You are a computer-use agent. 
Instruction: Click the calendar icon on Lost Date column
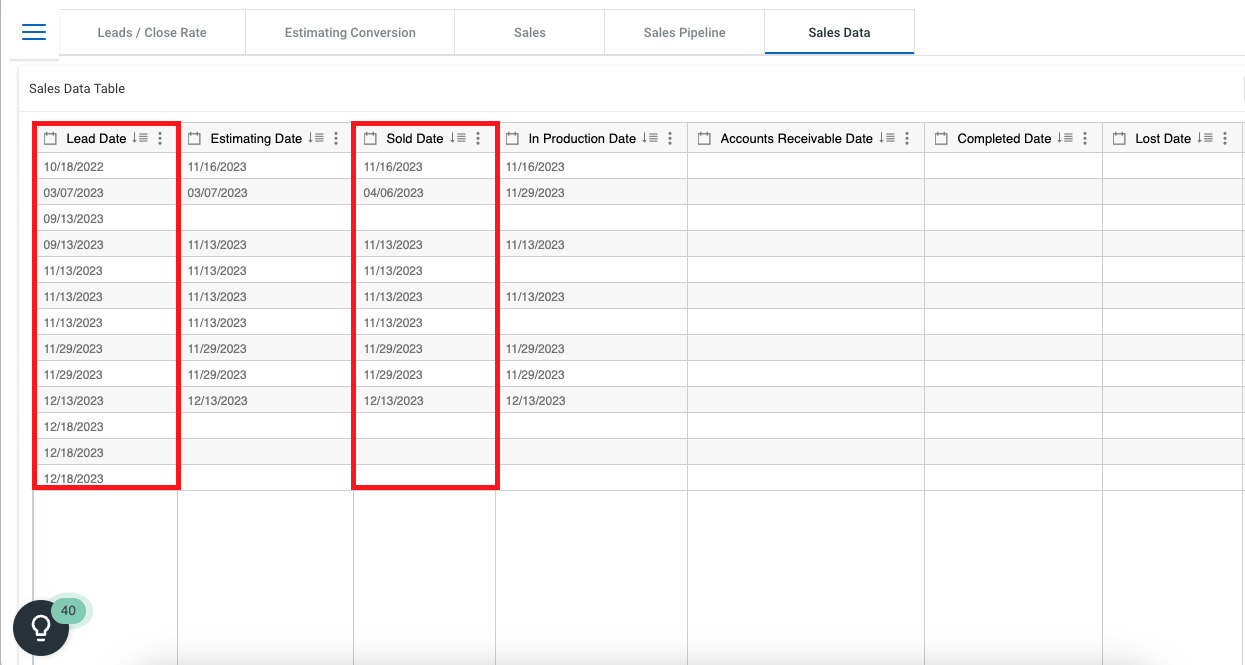pyautogui.click(x=1116, y=138)
